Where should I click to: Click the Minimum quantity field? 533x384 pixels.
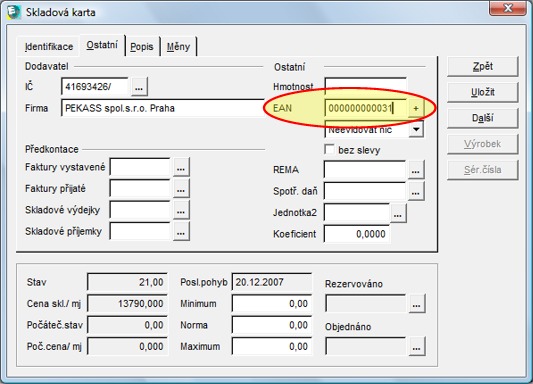click(272, 303)
